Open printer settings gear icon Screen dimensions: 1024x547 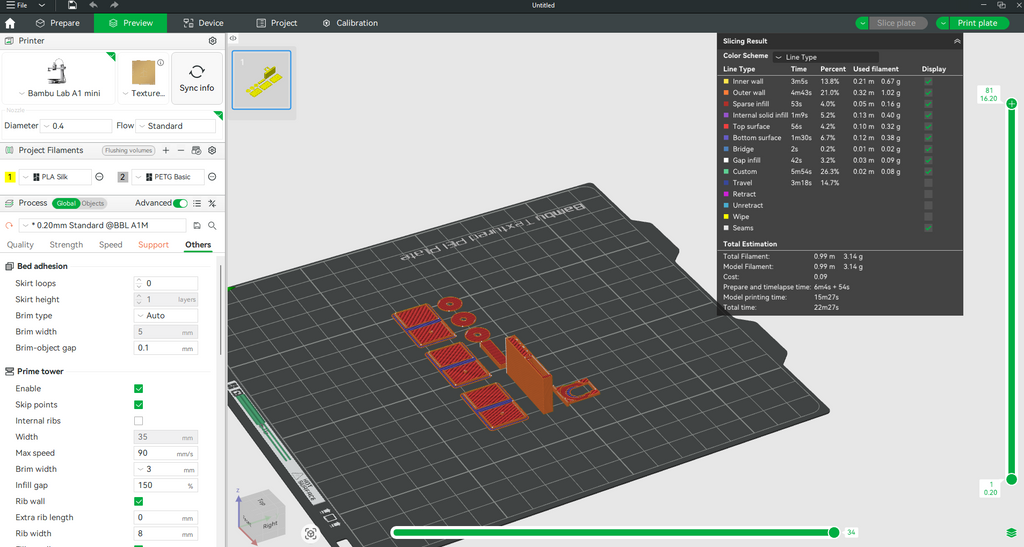point(212,41)
